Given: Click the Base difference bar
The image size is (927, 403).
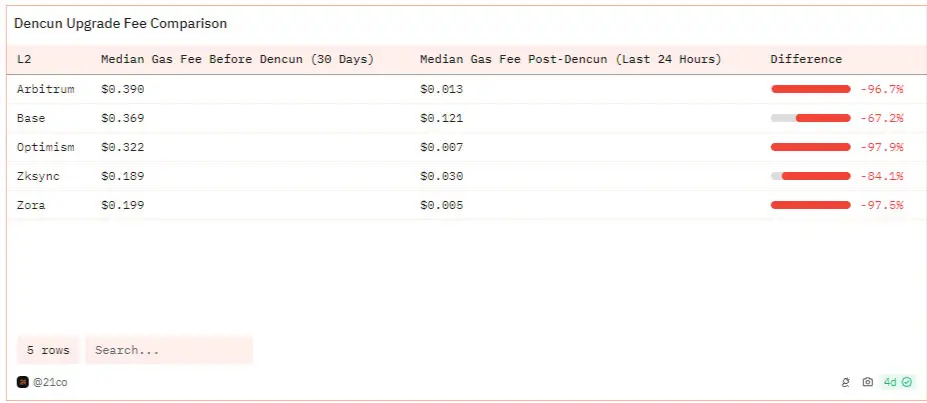Looking at the screenshot, I should [811, 118].
